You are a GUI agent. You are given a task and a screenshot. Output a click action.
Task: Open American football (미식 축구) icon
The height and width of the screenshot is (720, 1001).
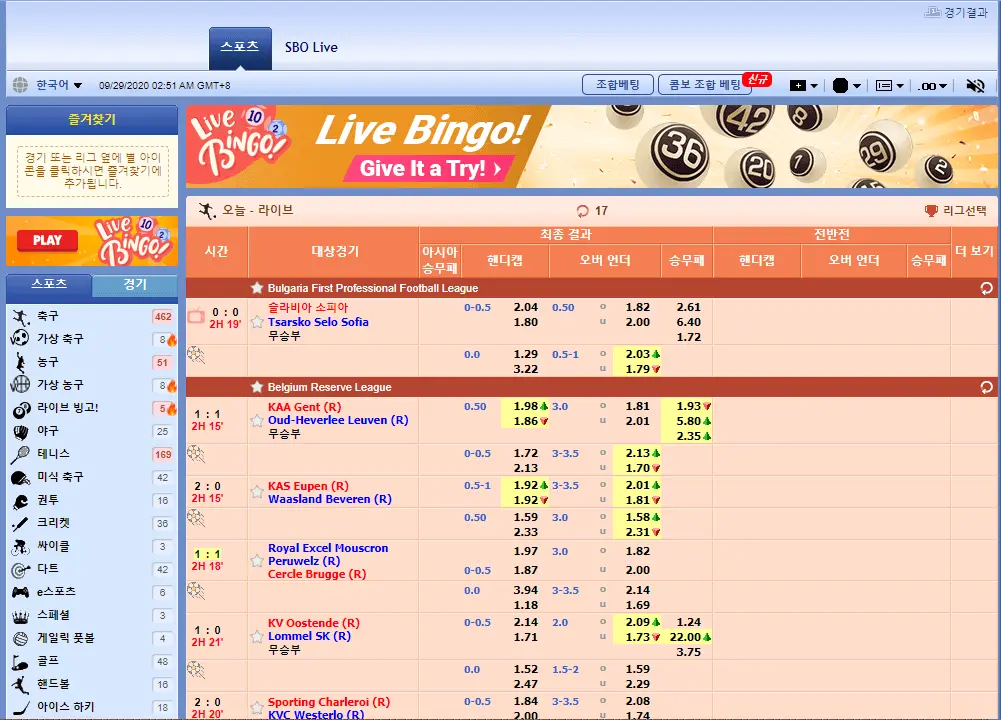coord(20,477)
